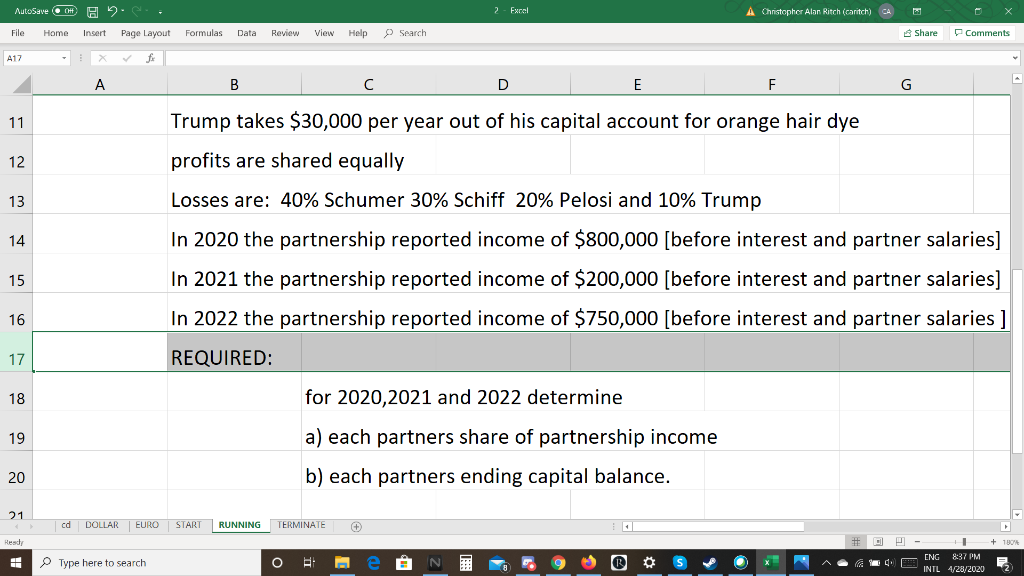The image size is (1024, 576).
Task: Expand the formula bar chevron
Action: 1015,58
